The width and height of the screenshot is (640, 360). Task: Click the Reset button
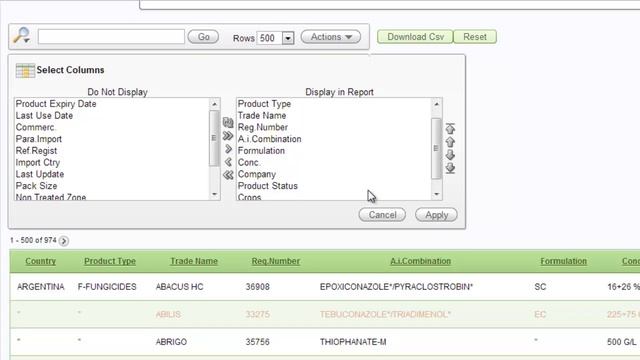[x=475, y=37]
